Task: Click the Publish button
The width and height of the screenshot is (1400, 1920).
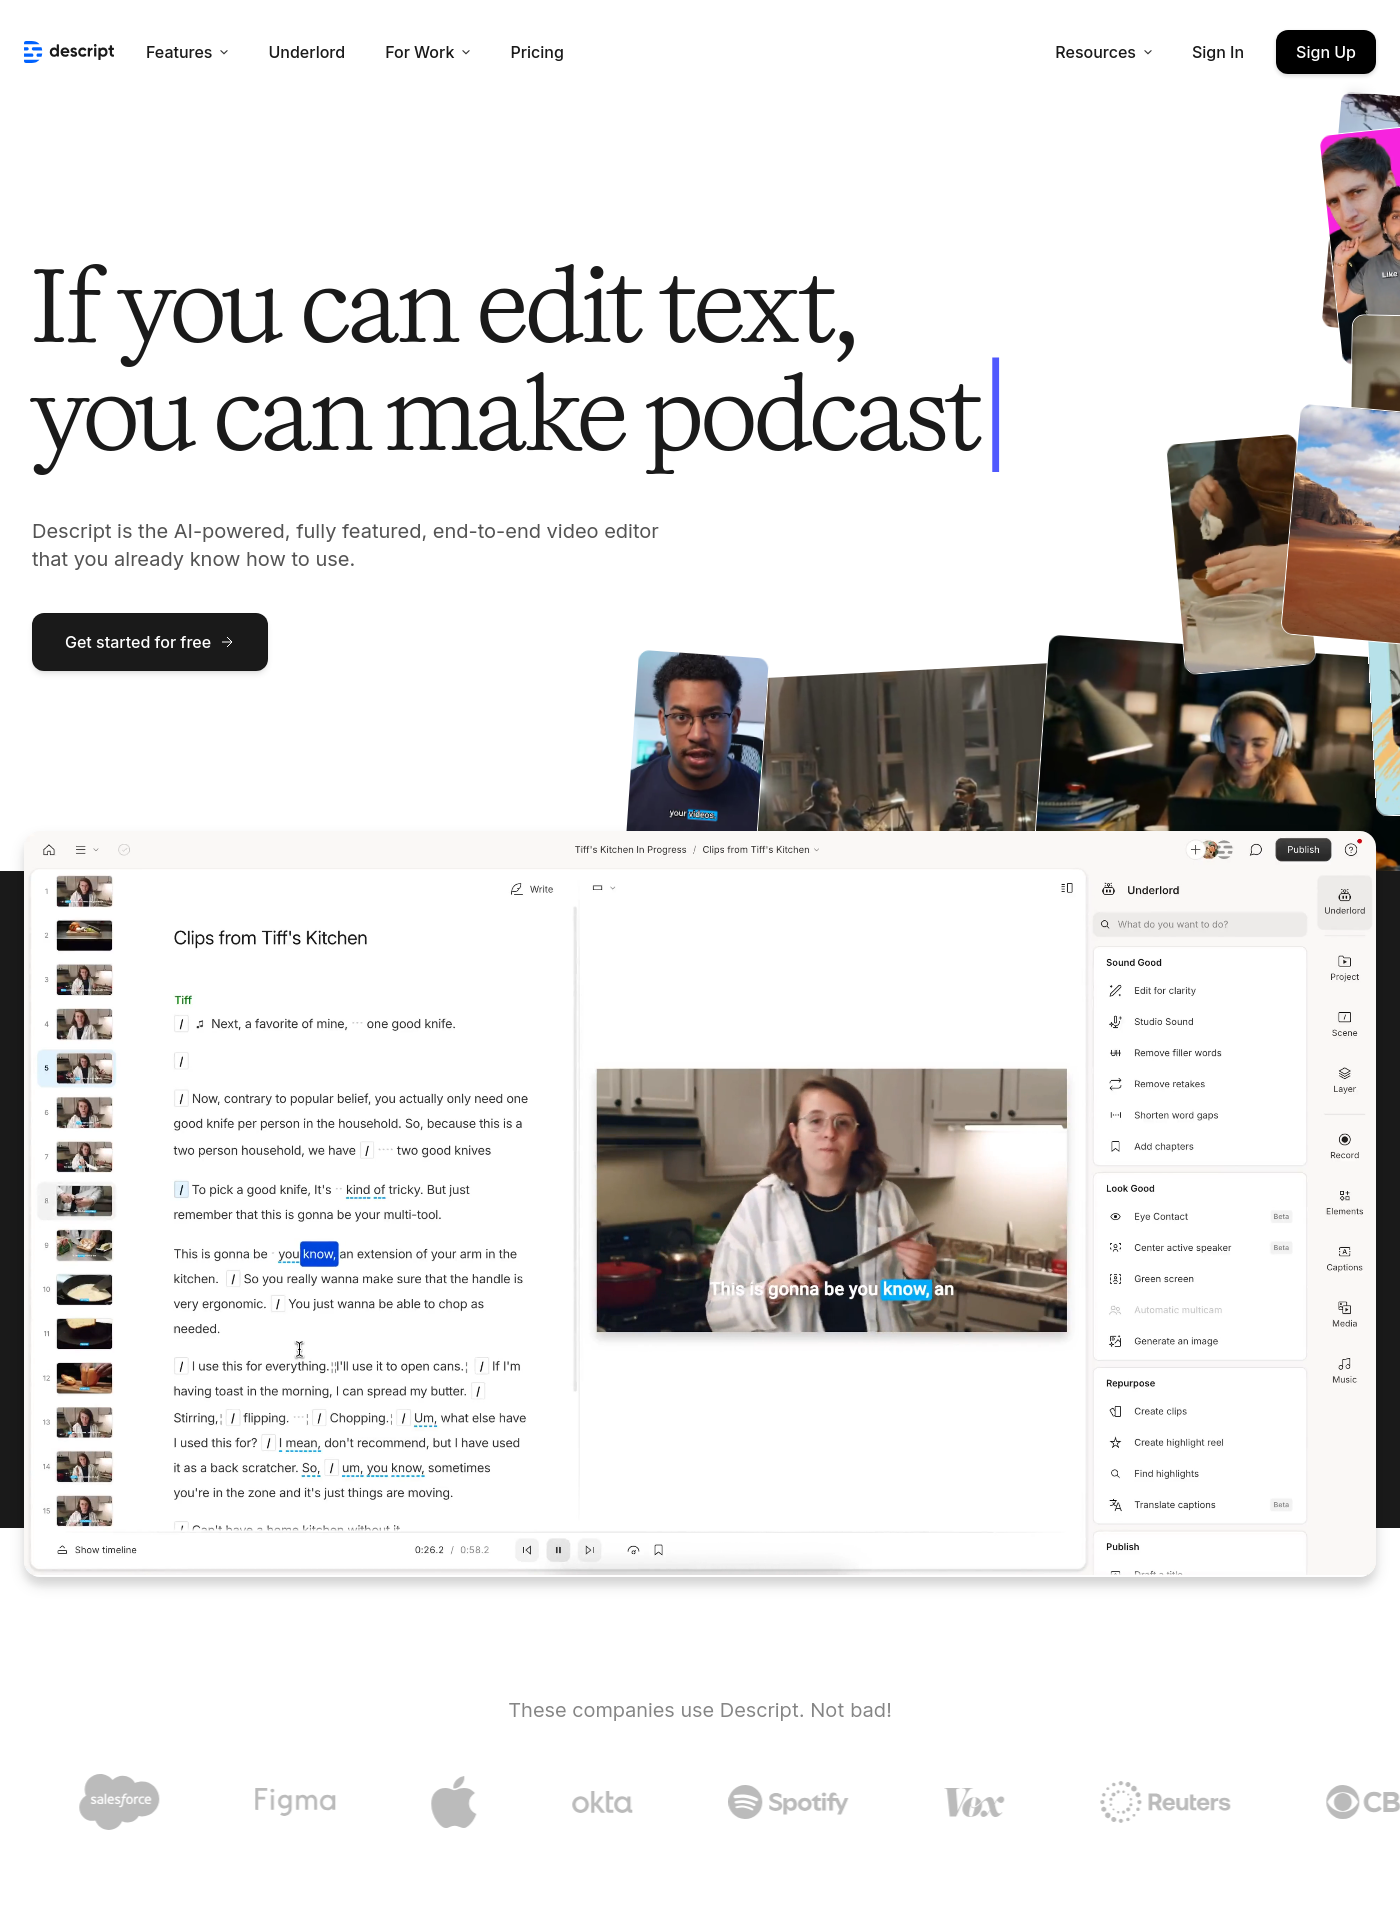Action: click(1303, 850)
